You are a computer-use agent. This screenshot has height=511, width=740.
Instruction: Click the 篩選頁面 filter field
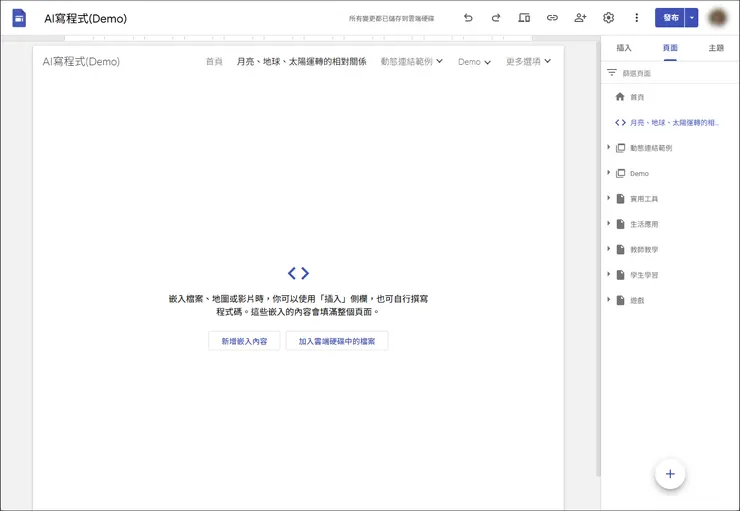click(x=669, y=73)
